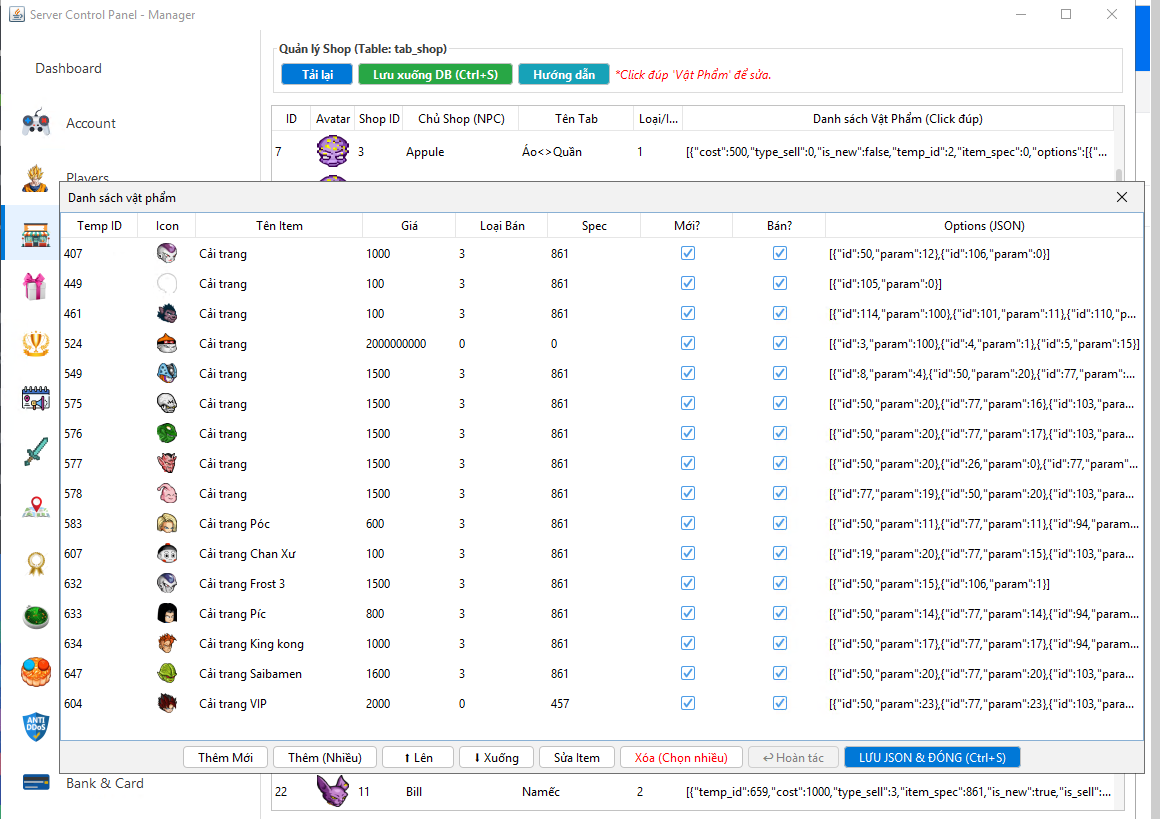Screen dimensions: 1160x819
Task: Close the Danh sách vật phẩm dialog
Action: [x=1122, y=197]
